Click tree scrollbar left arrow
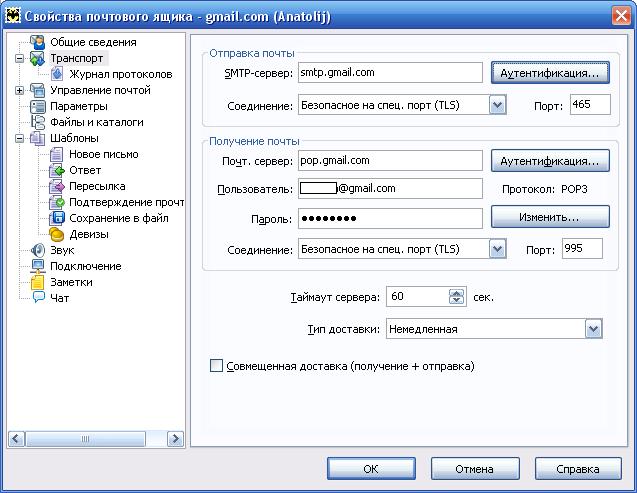 [x=16, y=439]
